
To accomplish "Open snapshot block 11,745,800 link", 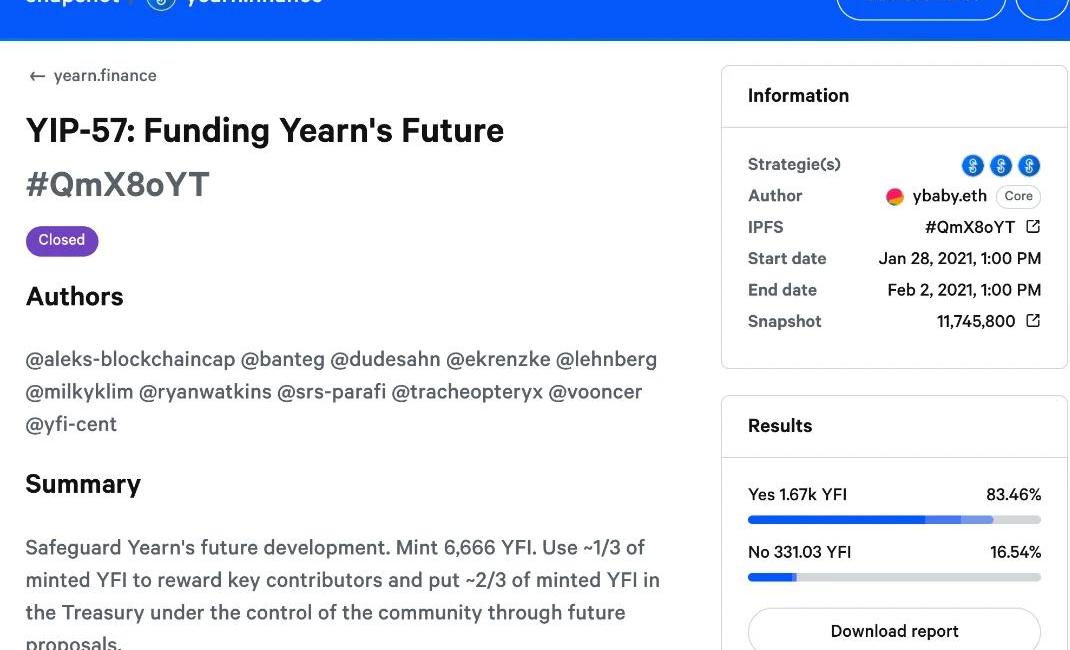I will [976, 321].
